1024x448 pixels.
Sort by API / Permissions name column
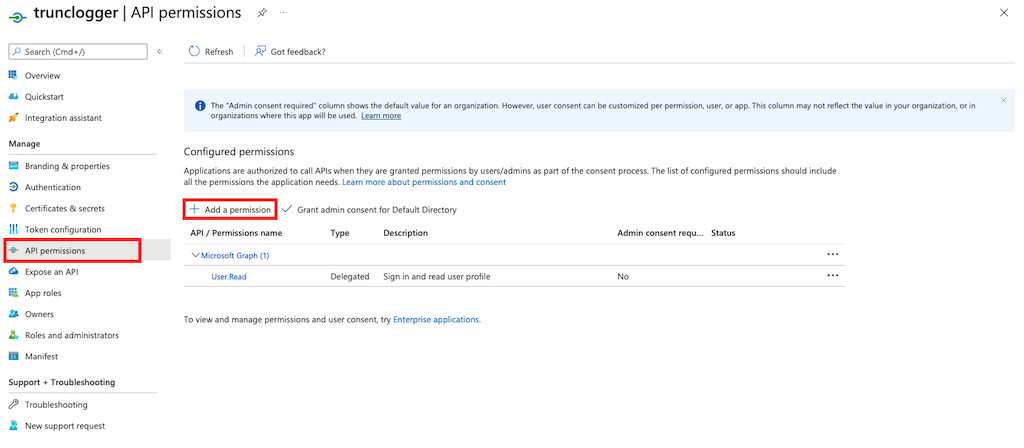coord(236,232)
